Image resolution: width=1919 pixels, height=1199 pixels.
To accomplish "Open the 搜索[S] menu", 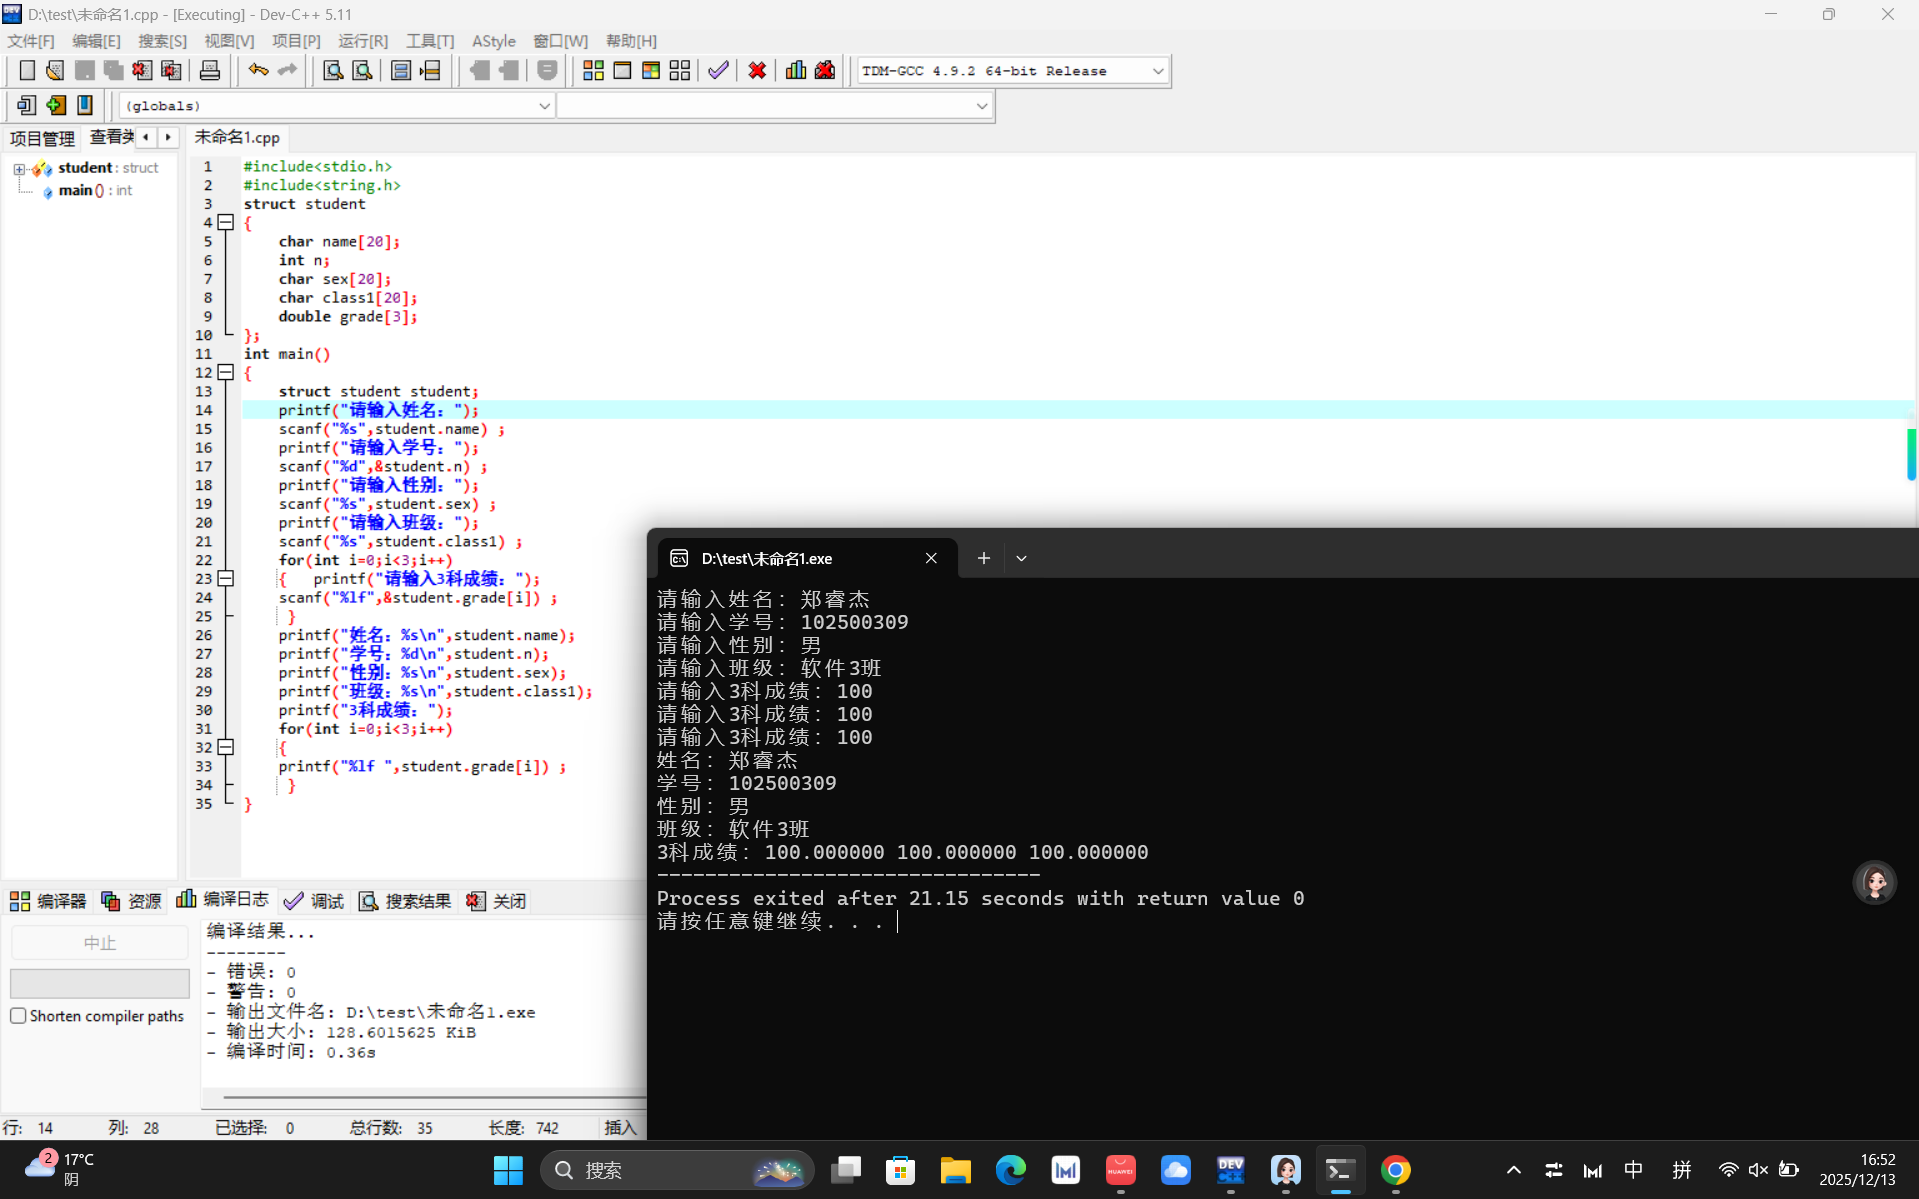I will click(x=162, y=41).
